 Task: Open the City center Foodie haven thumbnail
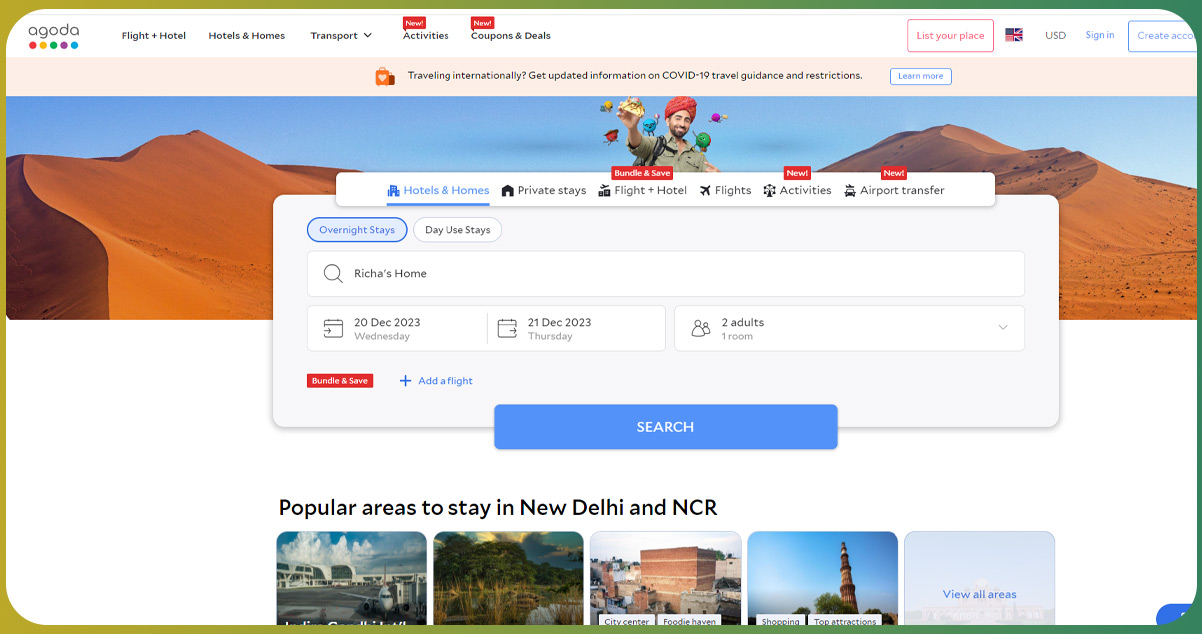tap(666, 579)
